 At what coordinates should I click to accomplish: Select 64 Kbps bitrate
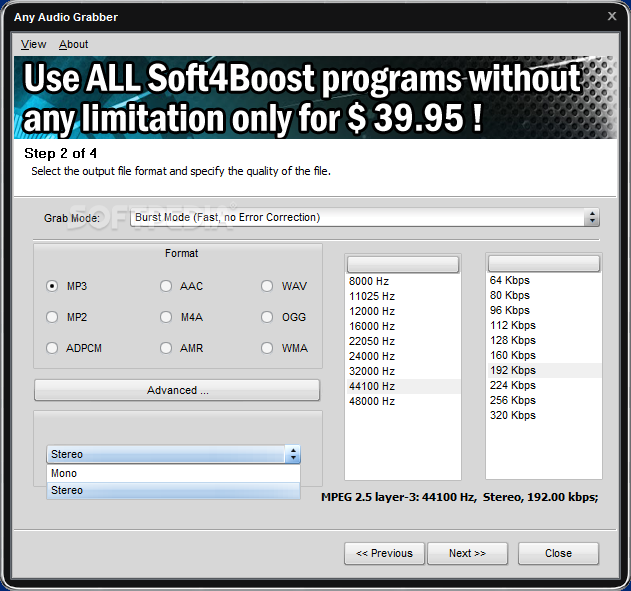pos(544,280)
